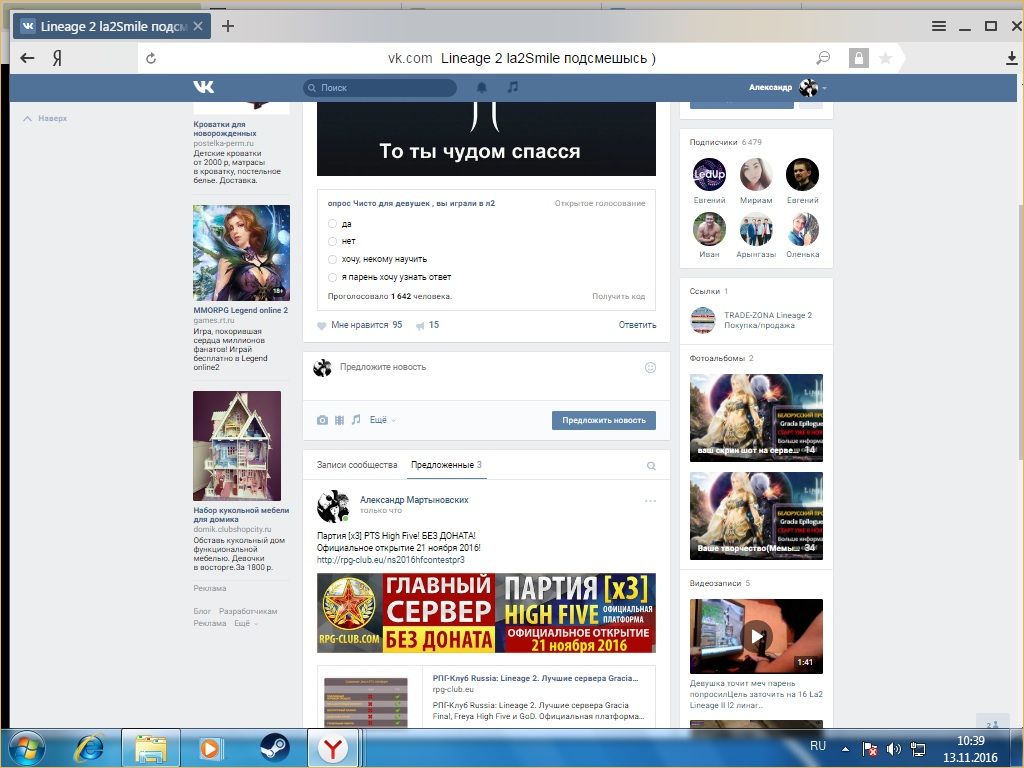This screenshot has height=768, width=1024.
Task: Click in VK search field "Поиск"
Action: (x=380, y=88)
